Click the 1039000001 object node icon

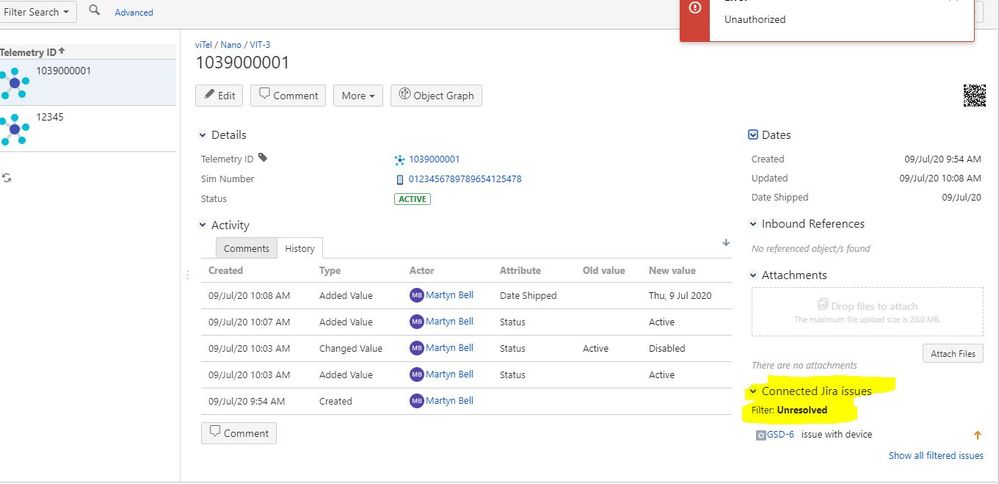14,83
